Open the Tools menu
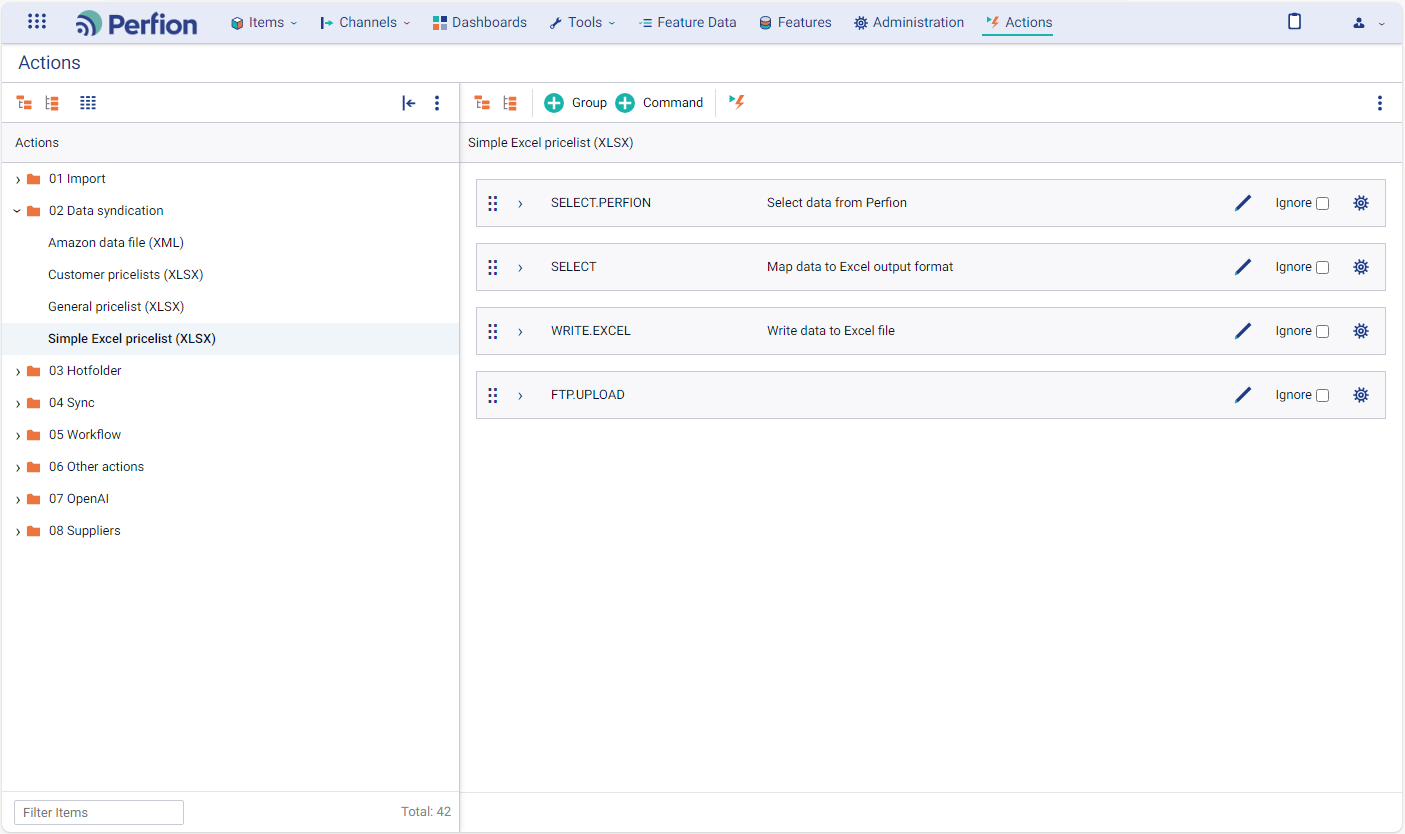This screenshot has width=1405, height=834. tap(582, 22)
